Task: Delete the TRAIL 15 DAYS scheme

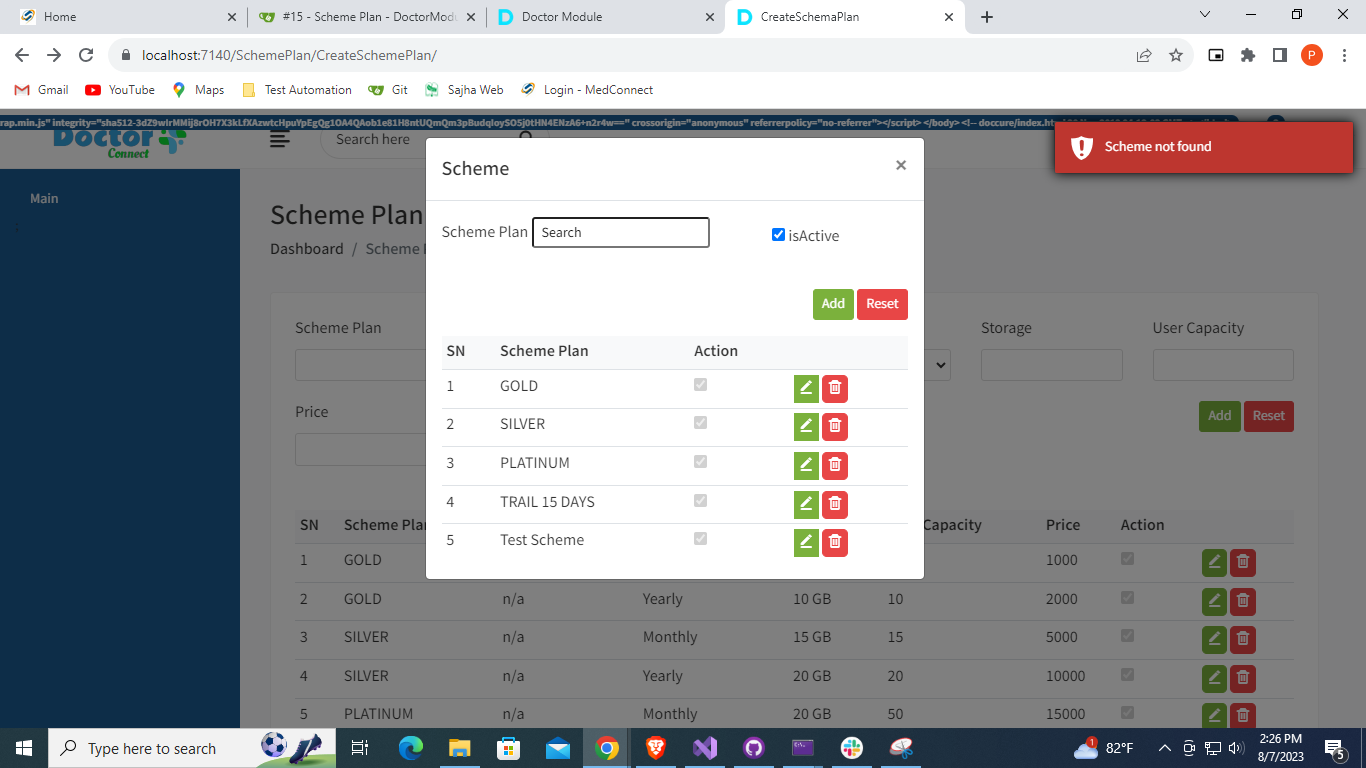Action: 835,504
